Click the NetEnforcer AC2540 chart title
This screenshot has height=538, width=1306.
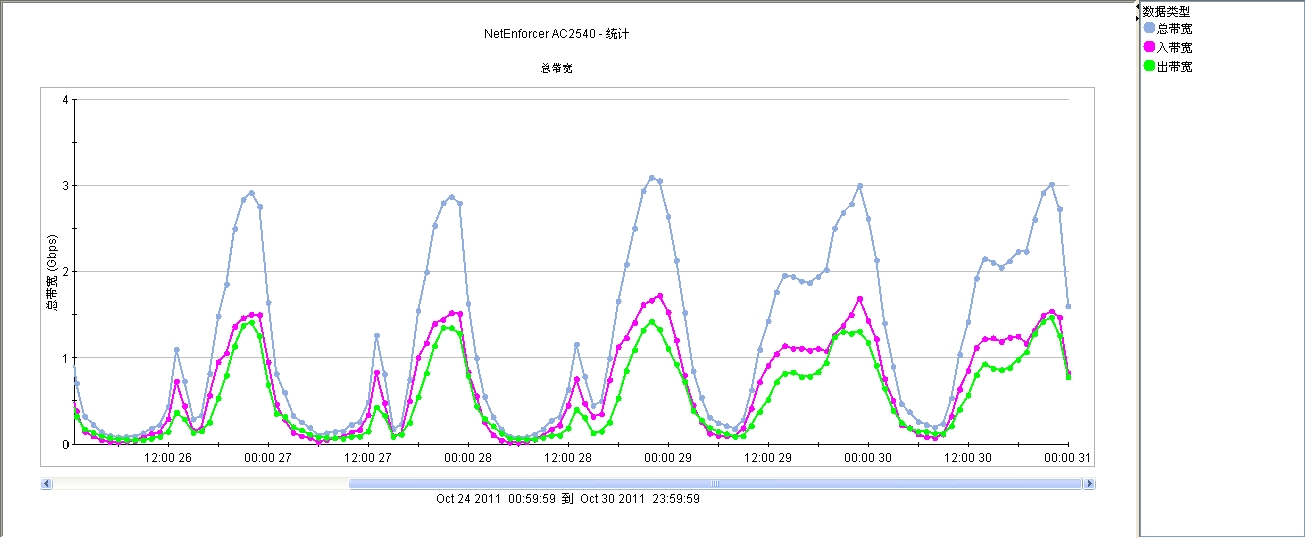556,34
